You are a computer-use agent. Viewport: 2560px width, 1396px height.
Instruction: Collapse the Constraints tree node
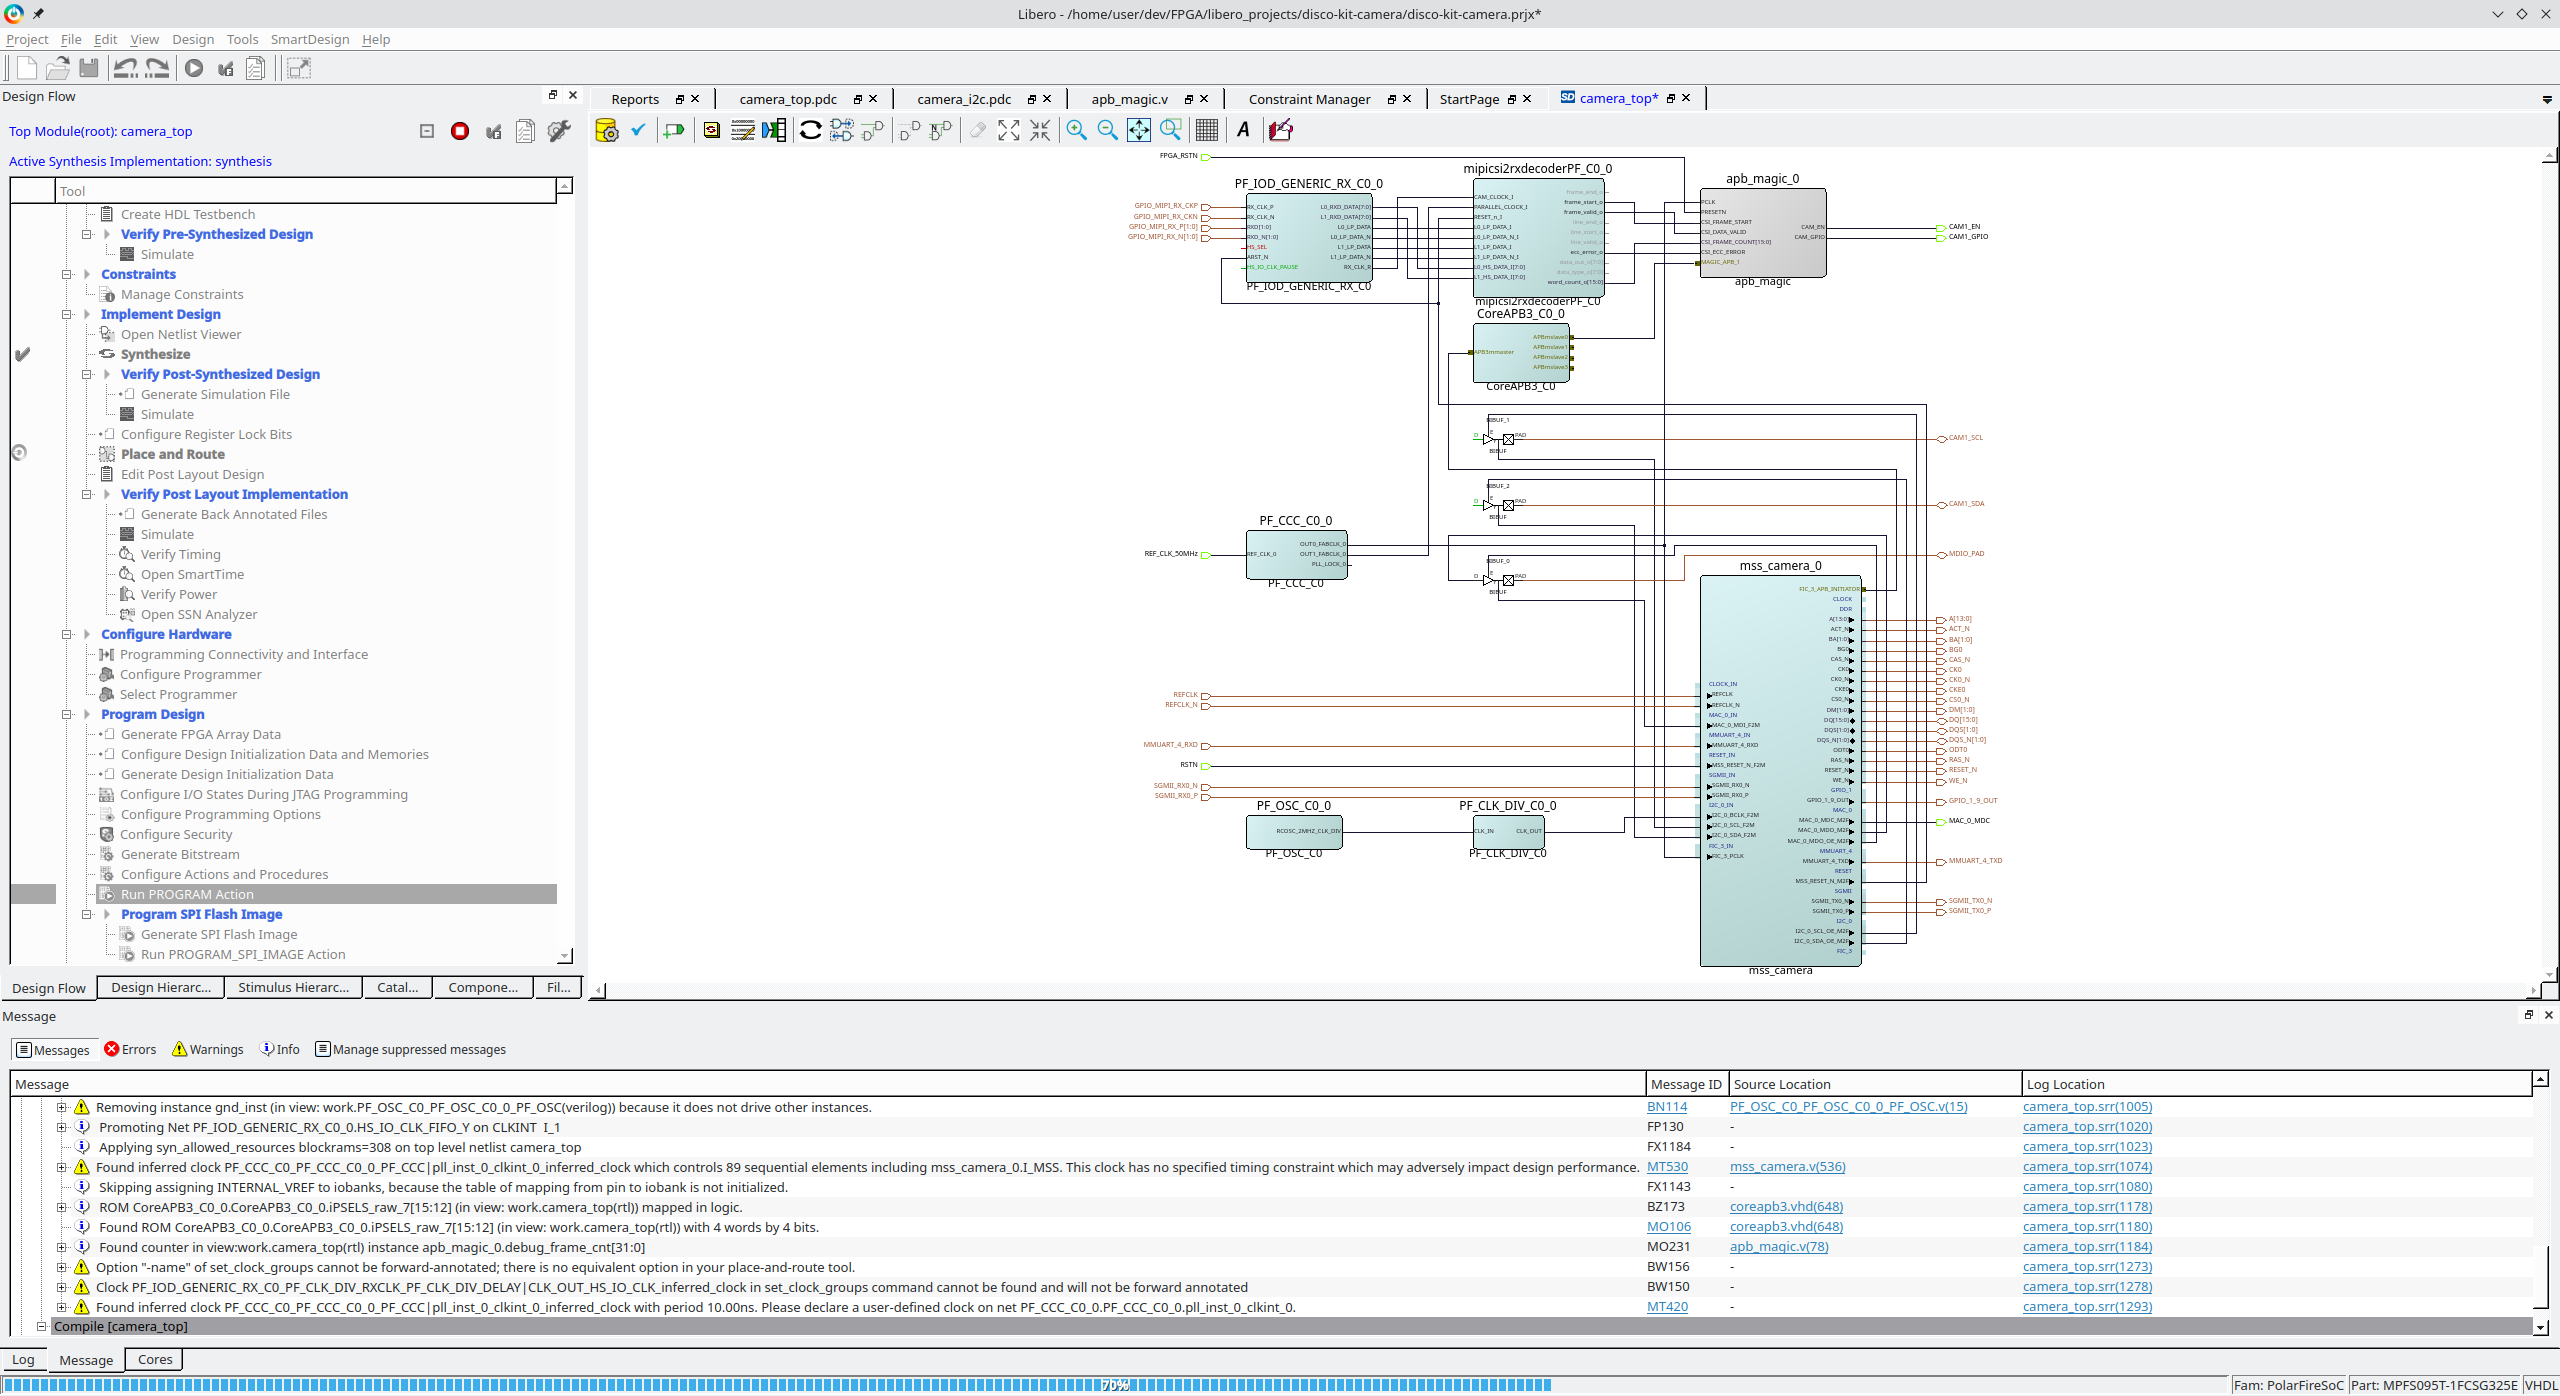(67, 274)
